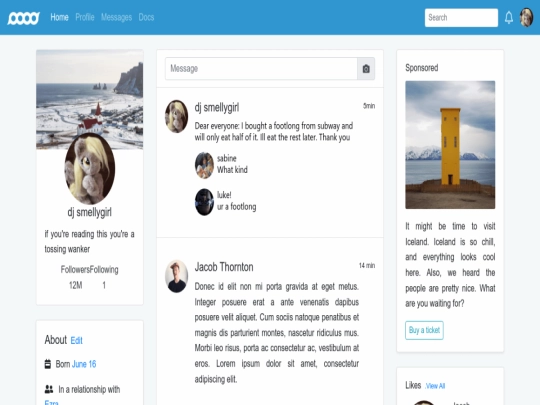Click the camera icon beside Message box
The height and width of the screenshot is (405, 540).
click(366, 69)
